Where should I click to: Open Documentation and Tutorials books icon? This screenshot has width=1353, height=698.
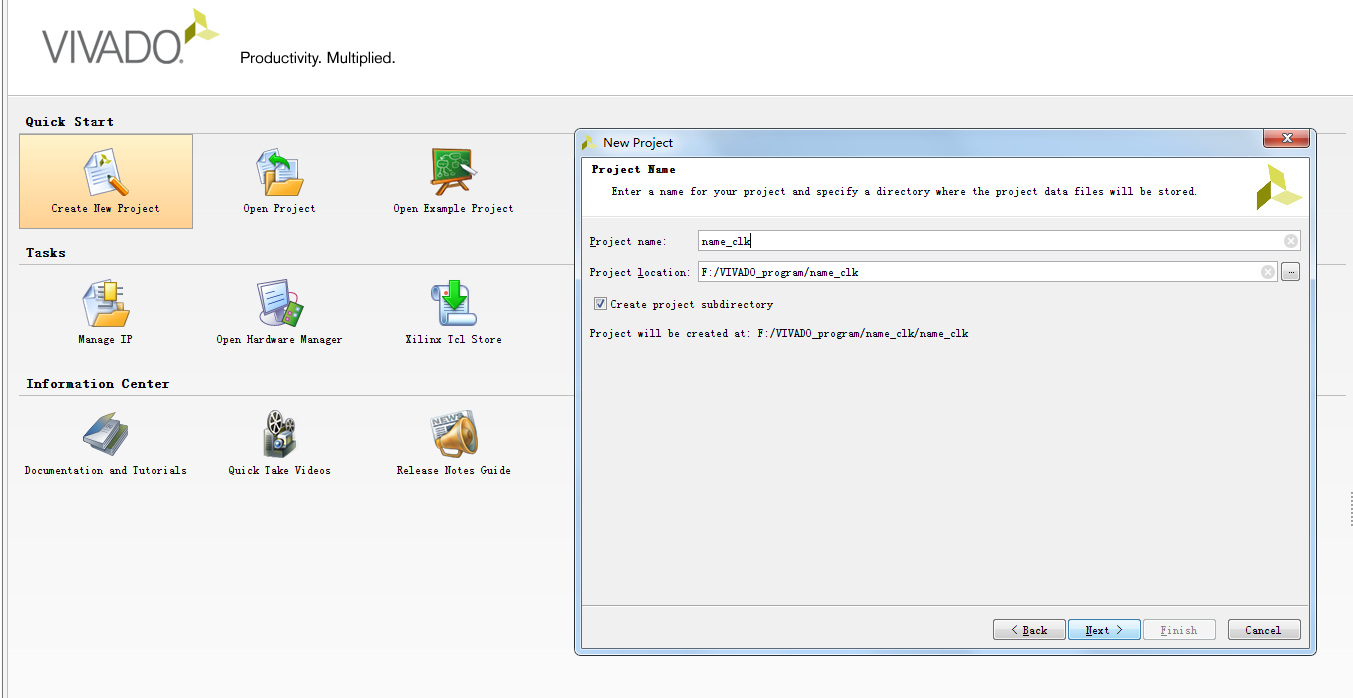coord(106,434)
